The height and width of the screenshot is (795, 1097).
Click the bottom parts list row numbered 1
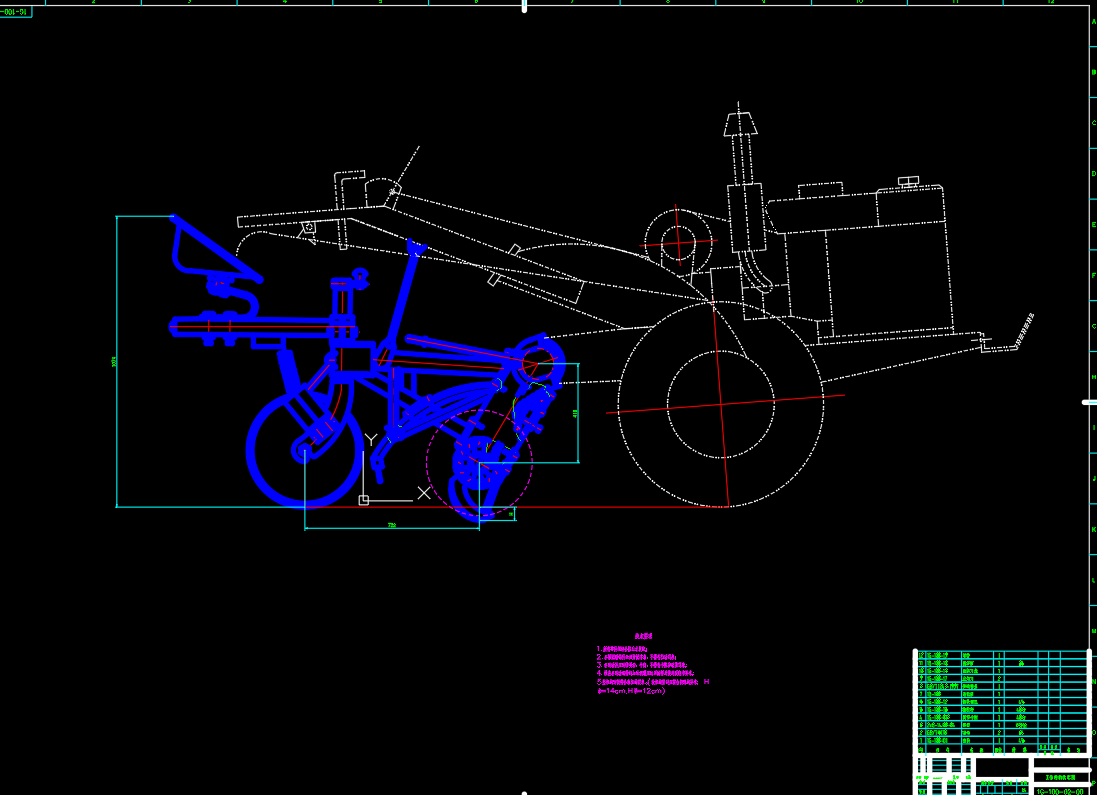click(1002, 740)
